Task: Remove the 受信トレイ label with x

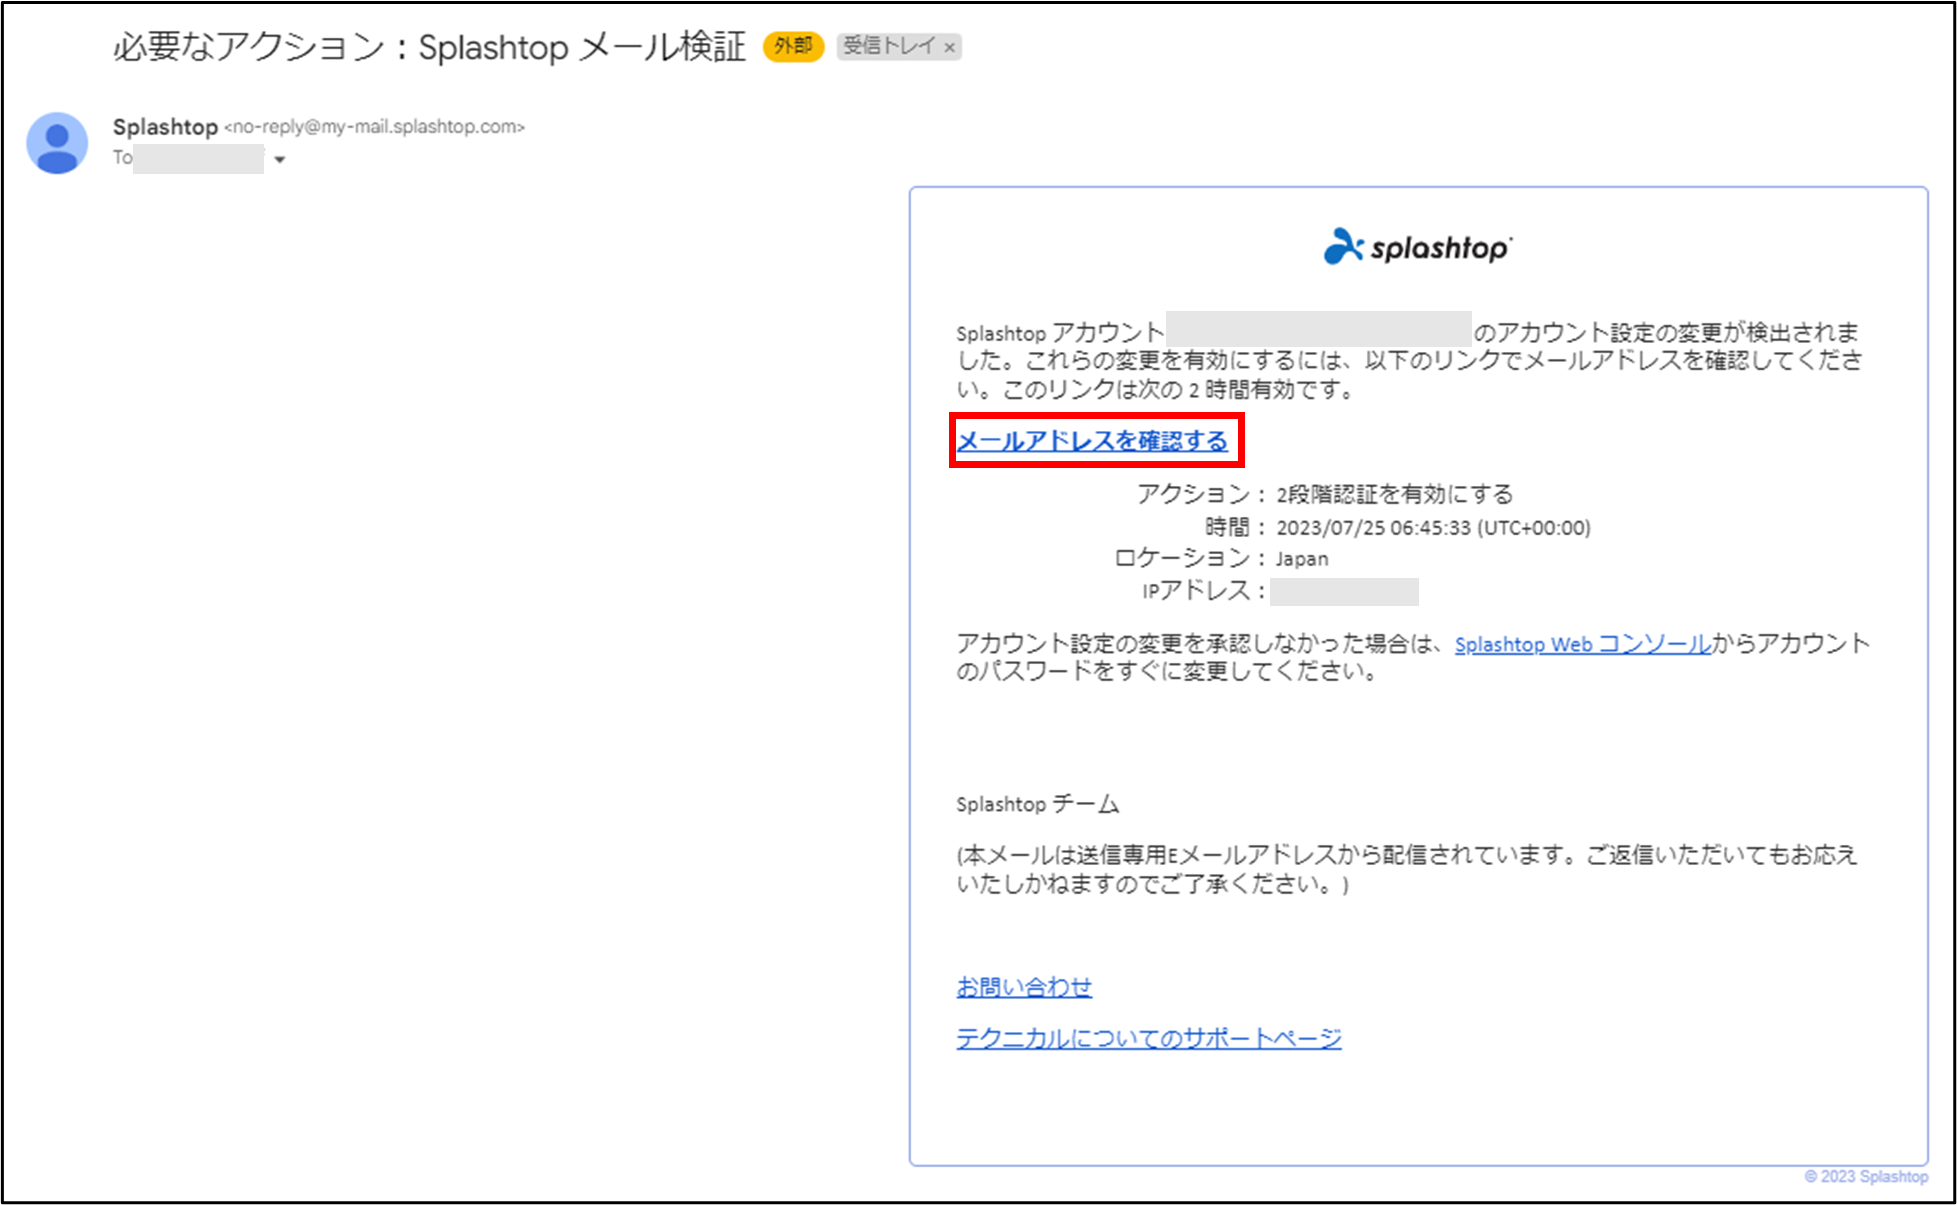Action: (950, 47)
